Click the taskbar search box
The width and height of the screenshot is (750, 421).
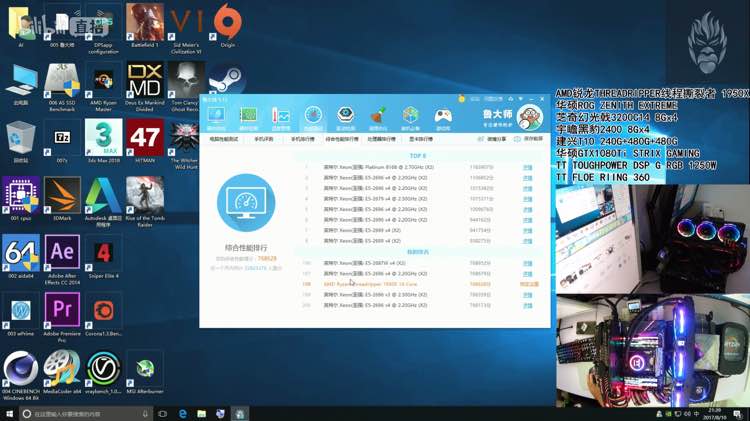click(x=86, y=414)
